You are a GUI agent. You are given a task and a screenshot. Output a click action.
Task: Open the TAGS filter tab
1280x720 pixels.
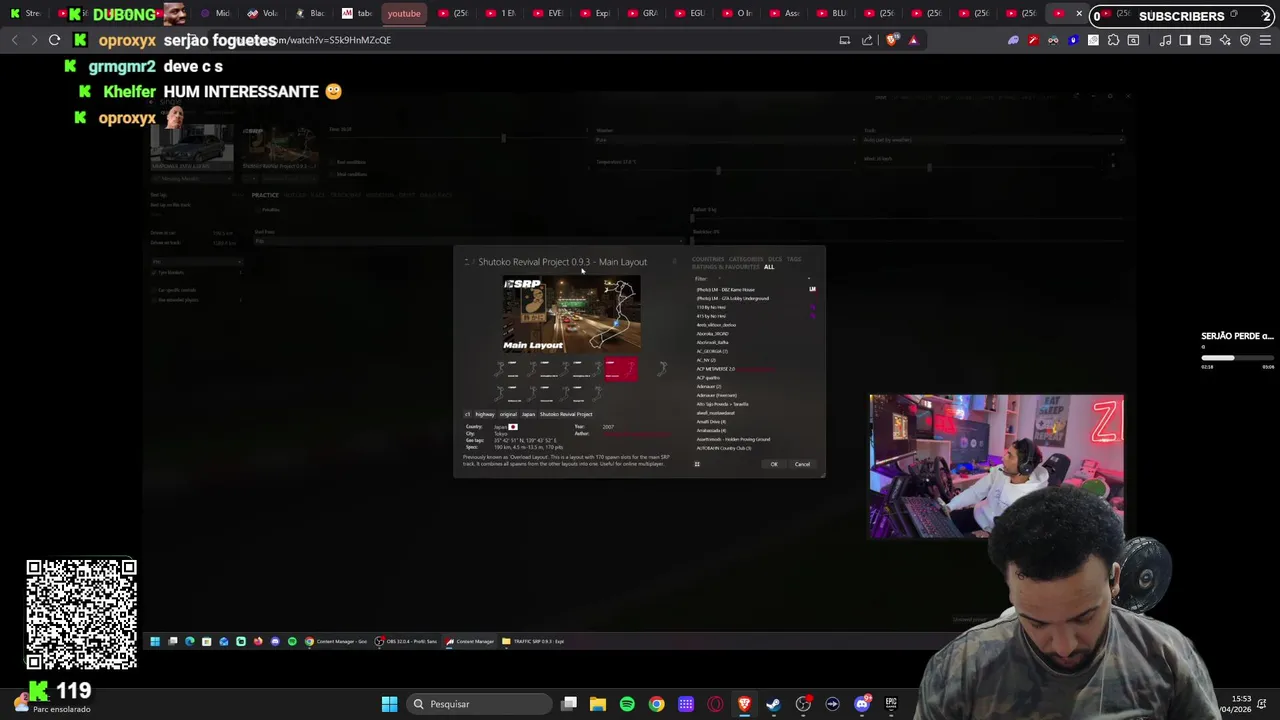794,259
